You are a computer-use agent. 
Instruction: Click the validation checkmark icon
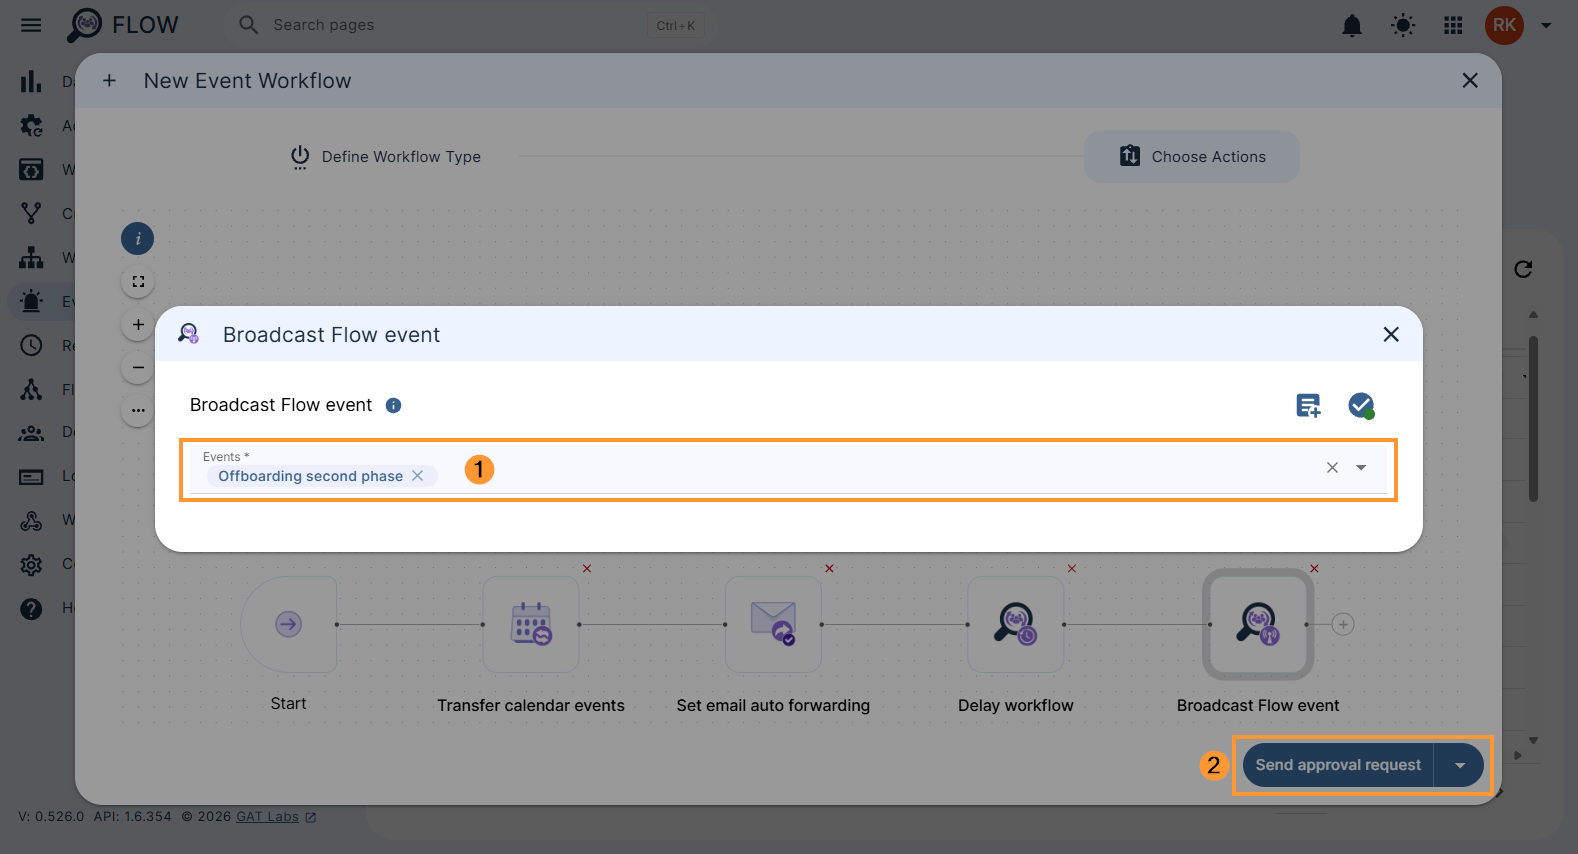[1361, 405]
